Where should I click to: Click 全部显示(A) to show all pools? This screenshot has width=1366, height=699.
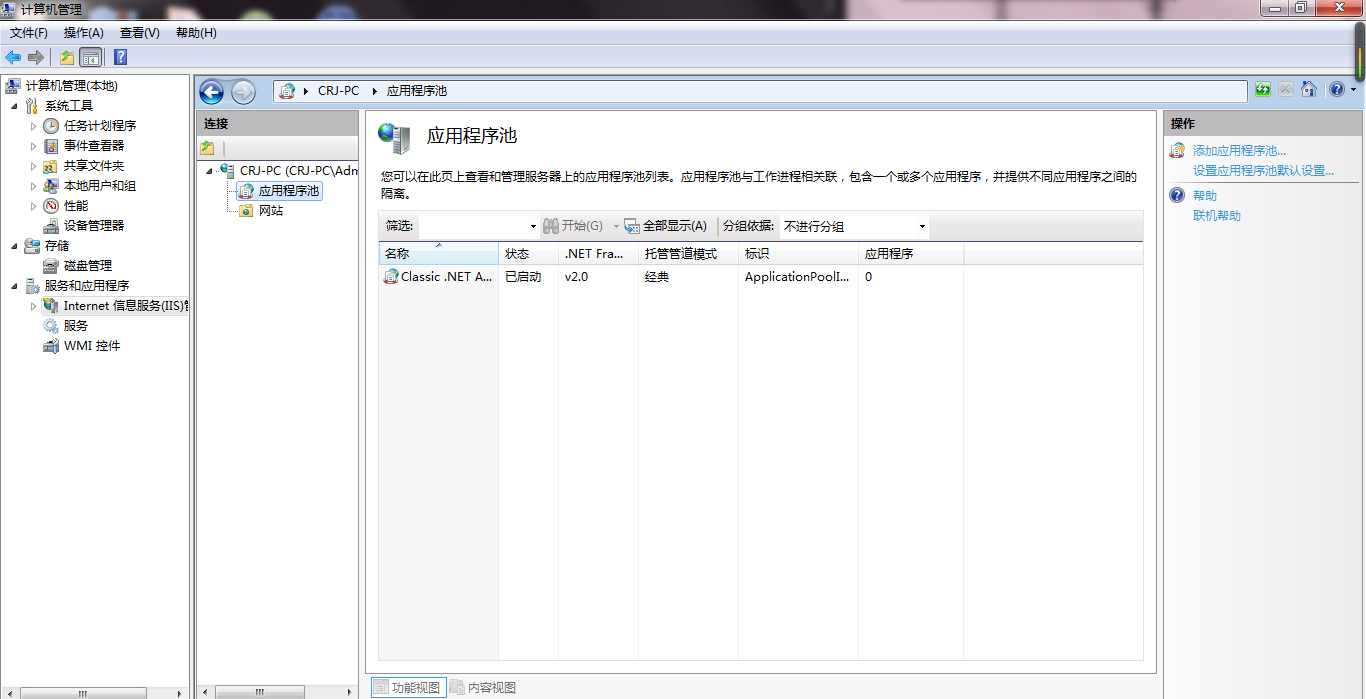point(674,225)
